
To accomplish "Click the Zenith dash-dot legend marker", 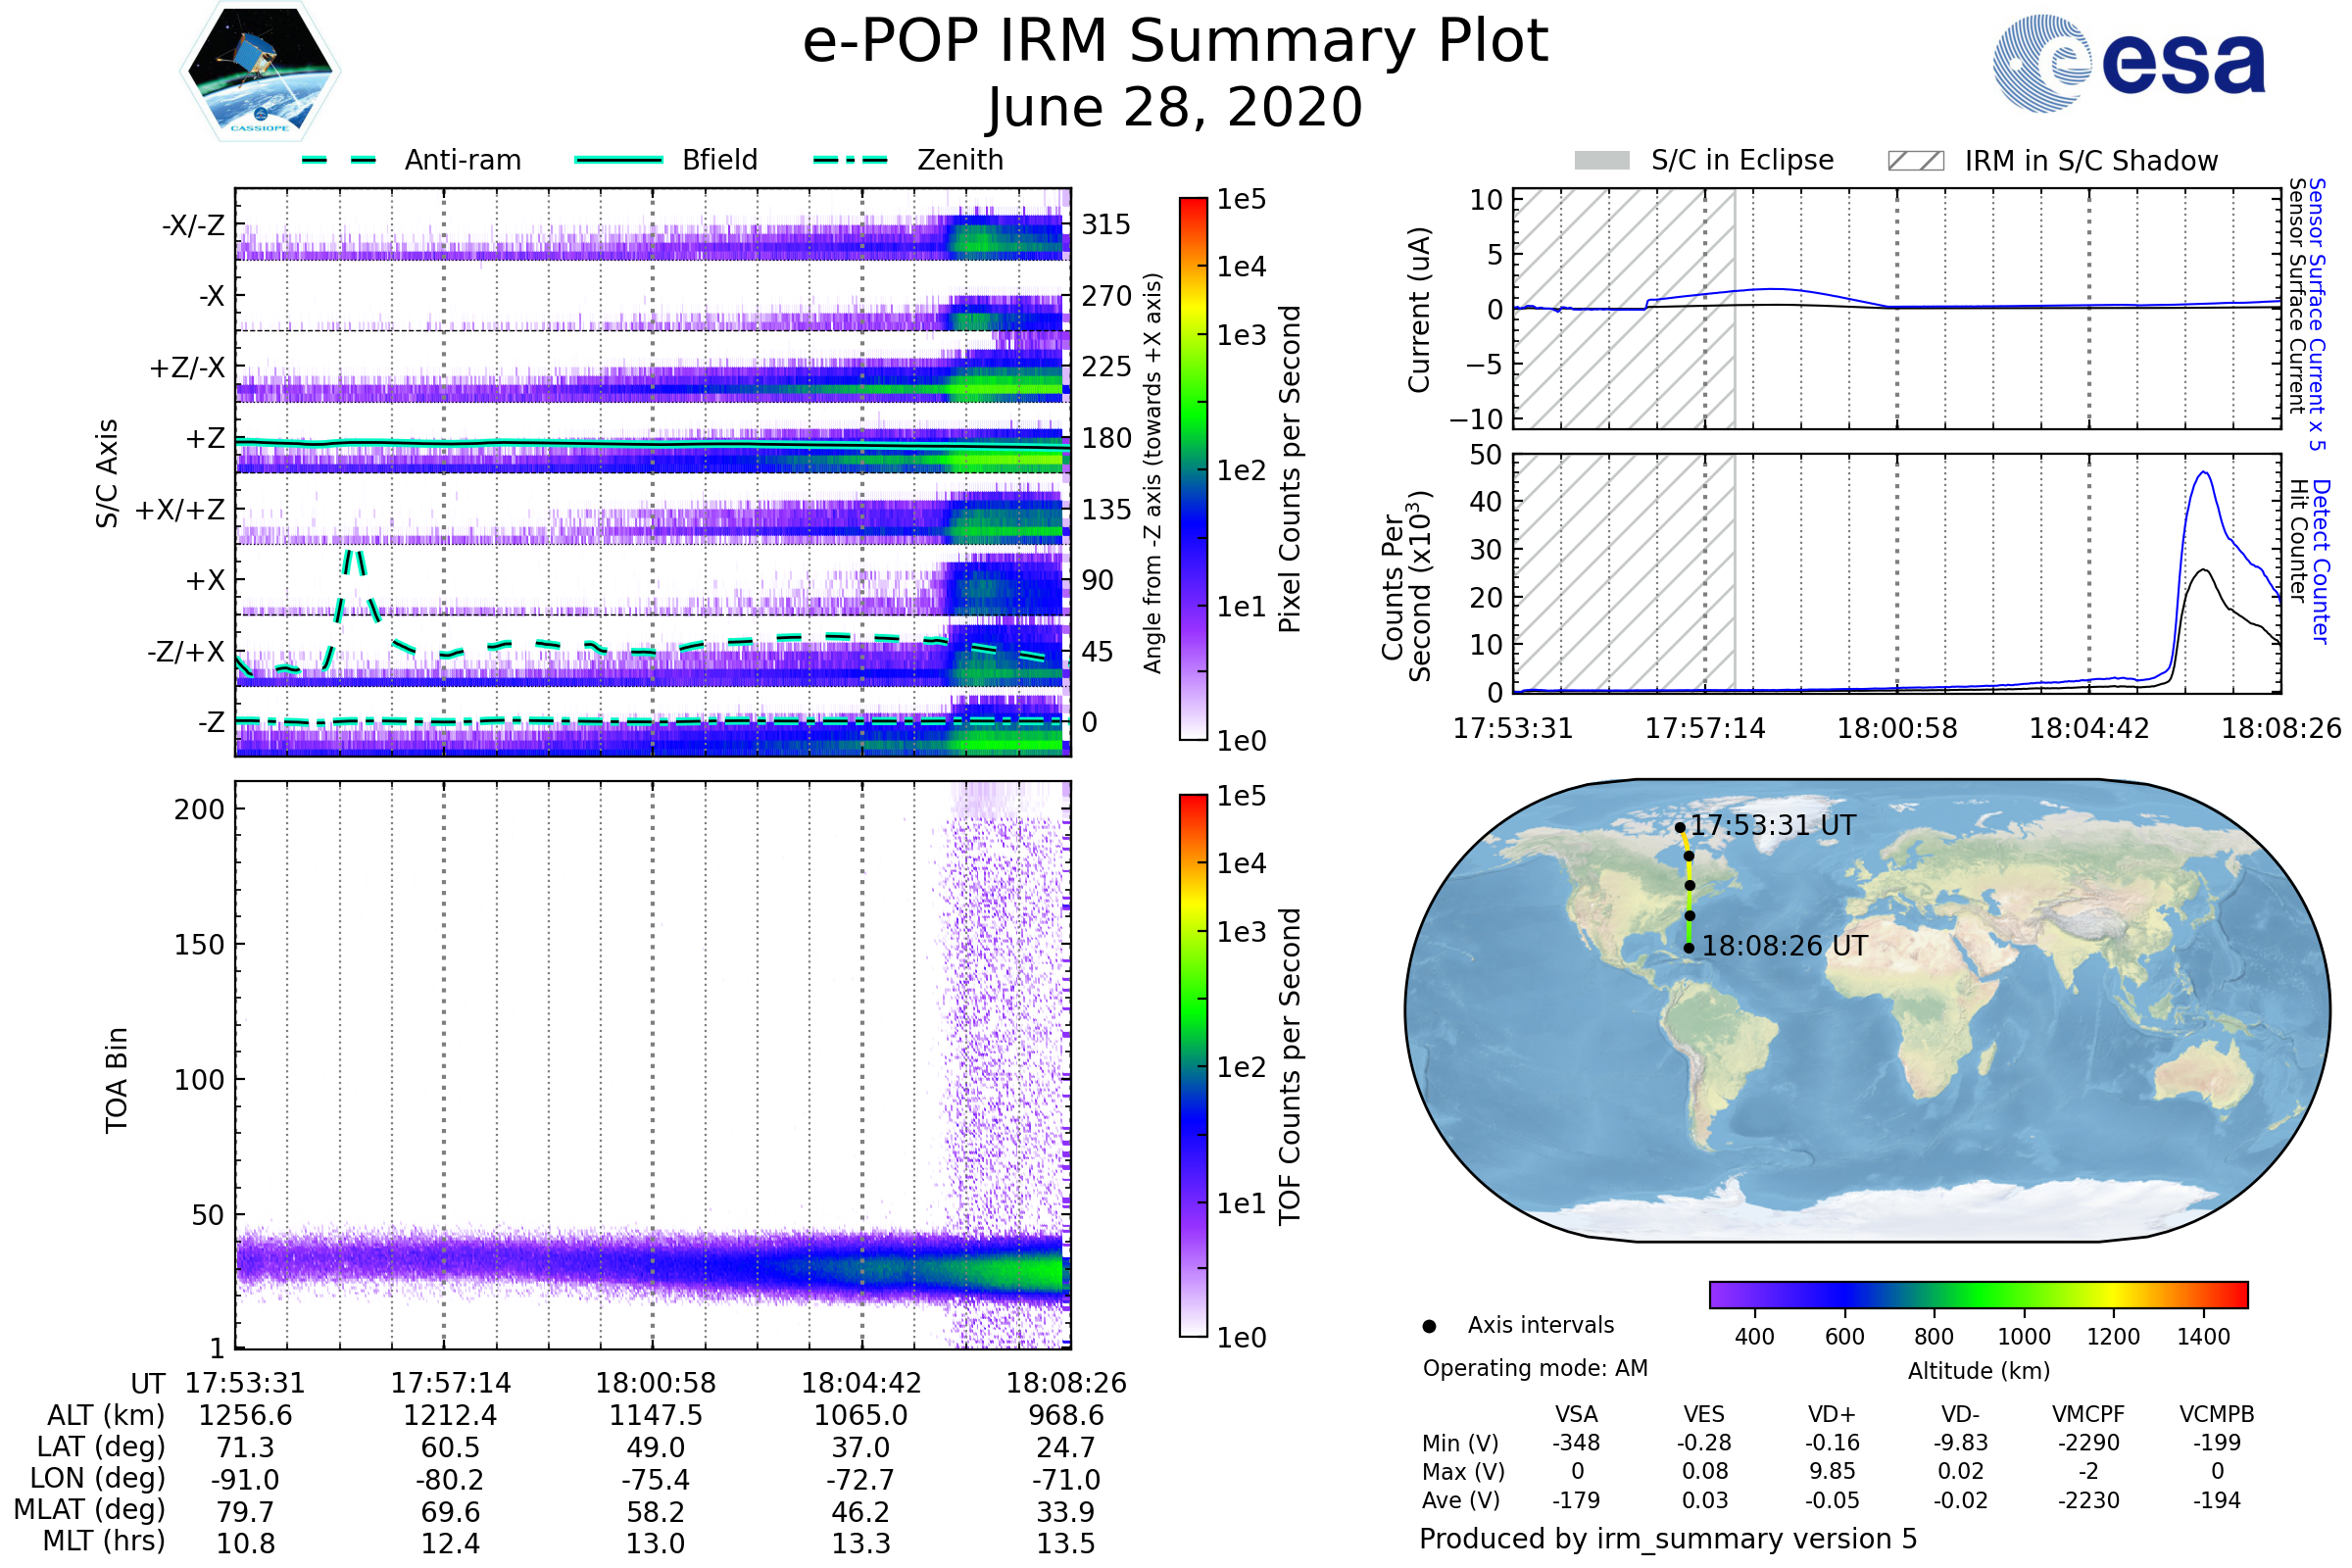I will point(850,160).
